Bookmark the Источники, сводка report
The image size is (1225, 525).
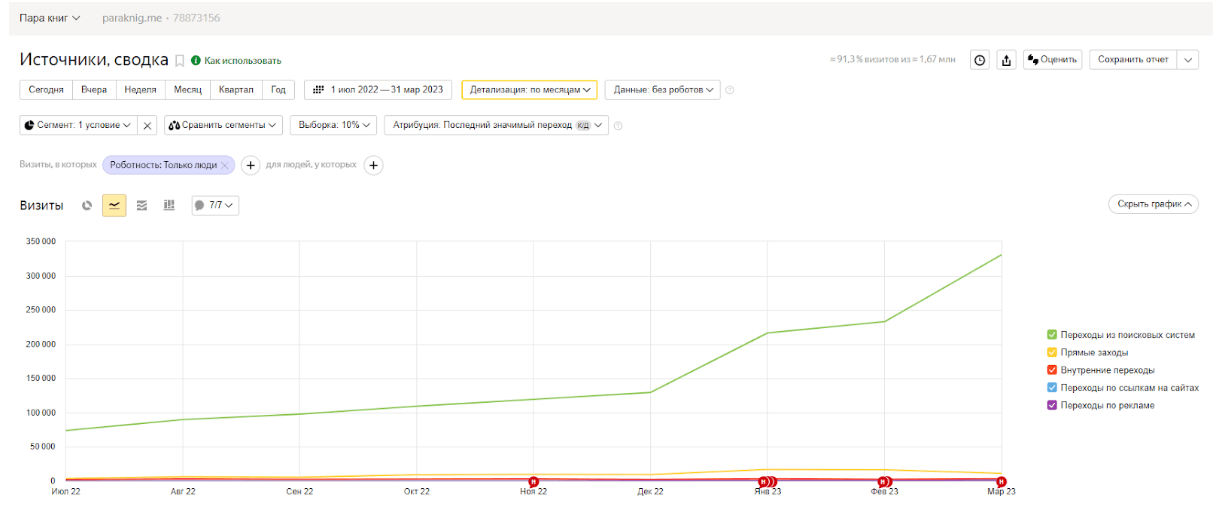(180, 61)
